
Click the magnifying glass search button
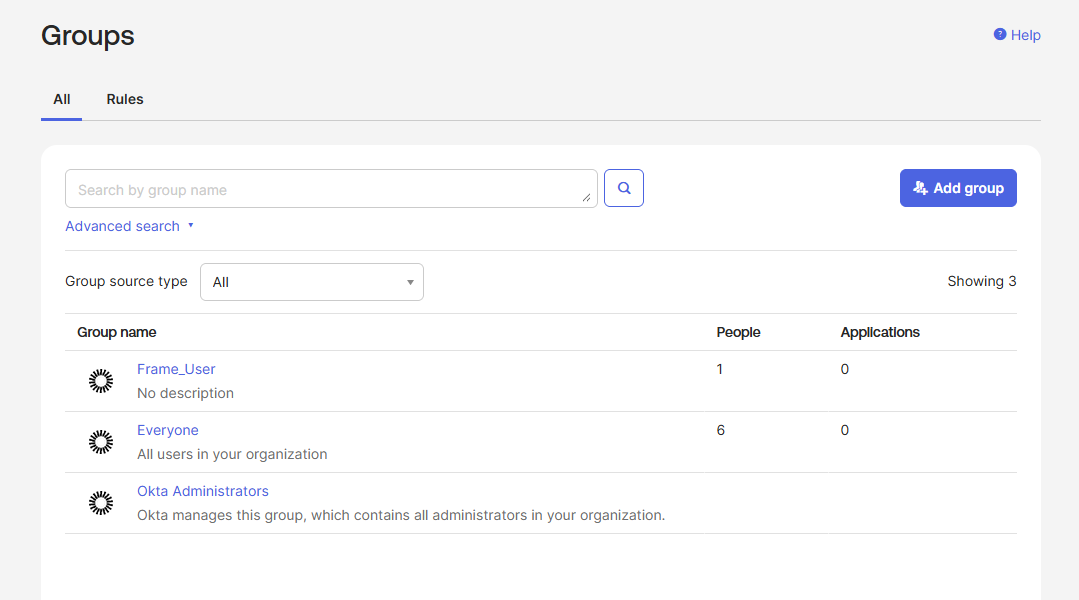(623, 188)
